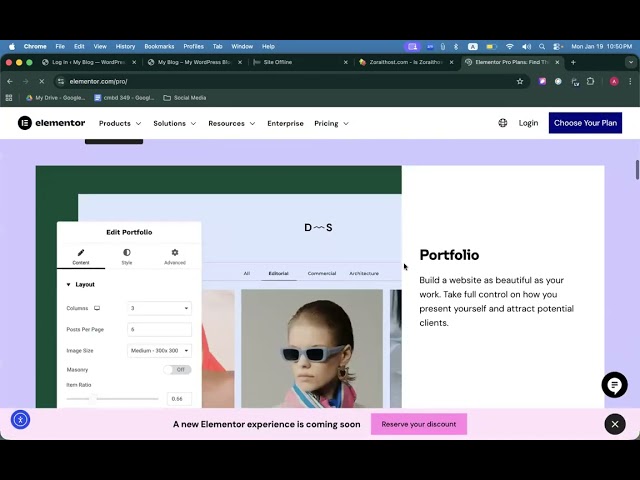The width and height of the screenshot is (640, 480).
Task: Open the accessibility options icon
Action: [20, 420]
